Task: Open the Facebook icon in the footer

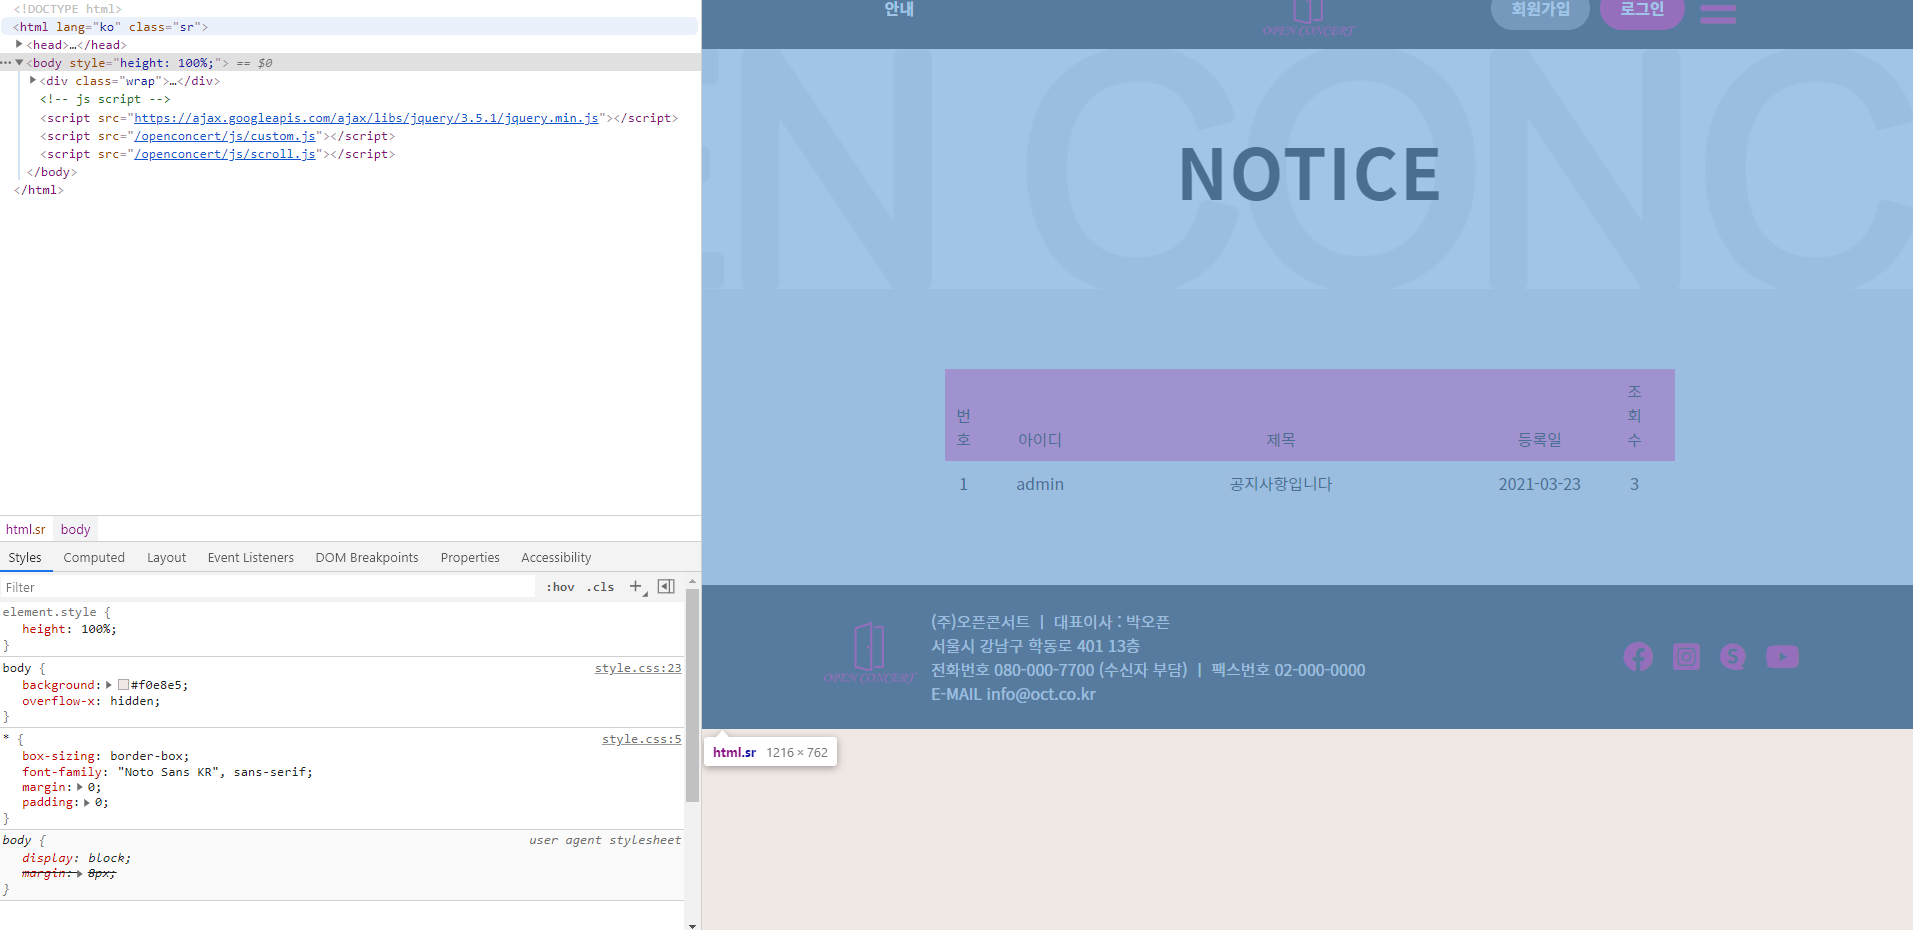Action: (1638, 657)
